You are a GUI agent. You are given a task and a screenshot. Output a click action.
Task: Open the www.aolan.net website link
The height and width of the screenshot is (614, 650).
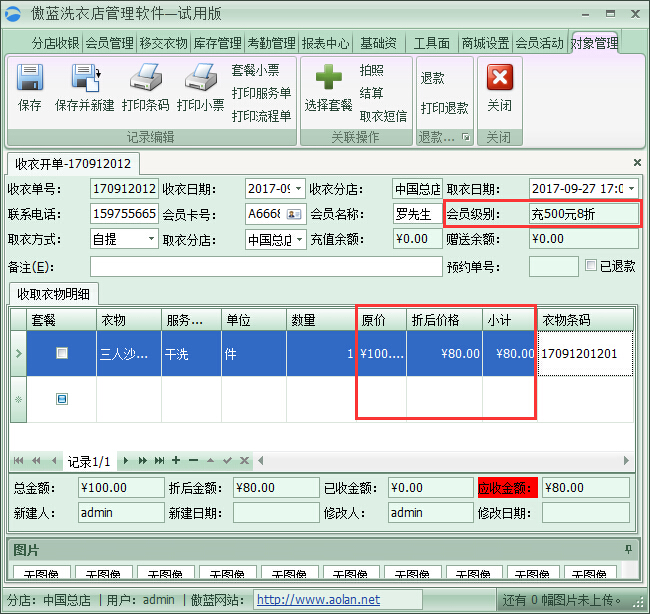click(x=318, y=600)
